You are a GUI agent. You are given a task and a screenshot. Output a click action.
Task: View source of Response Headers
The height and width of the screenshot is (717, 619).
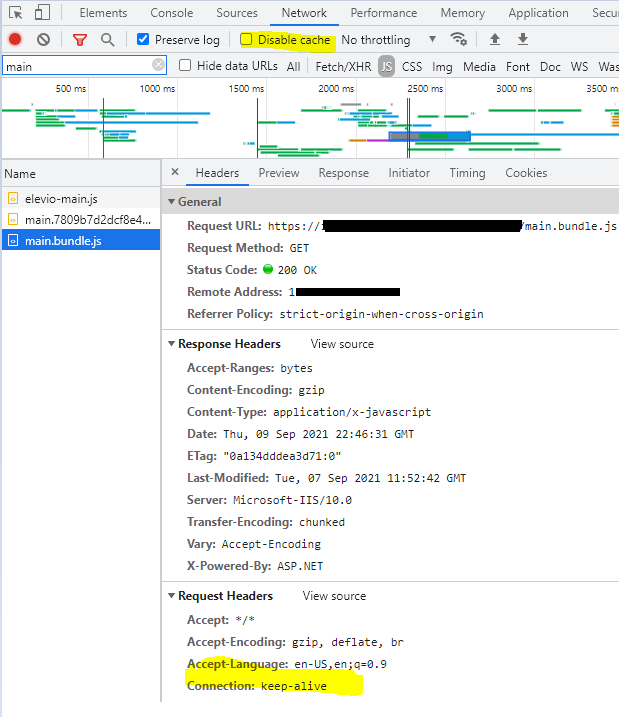point(342,344)
